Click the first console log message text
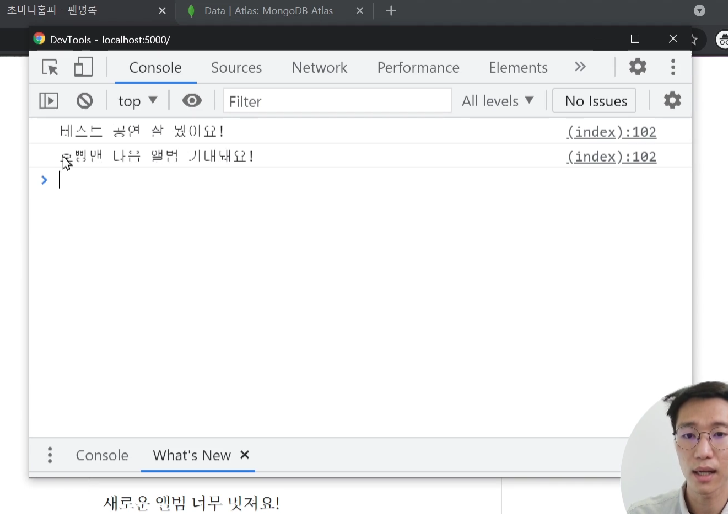This screenshot has height=514, width=728. [x=142, y=132]
